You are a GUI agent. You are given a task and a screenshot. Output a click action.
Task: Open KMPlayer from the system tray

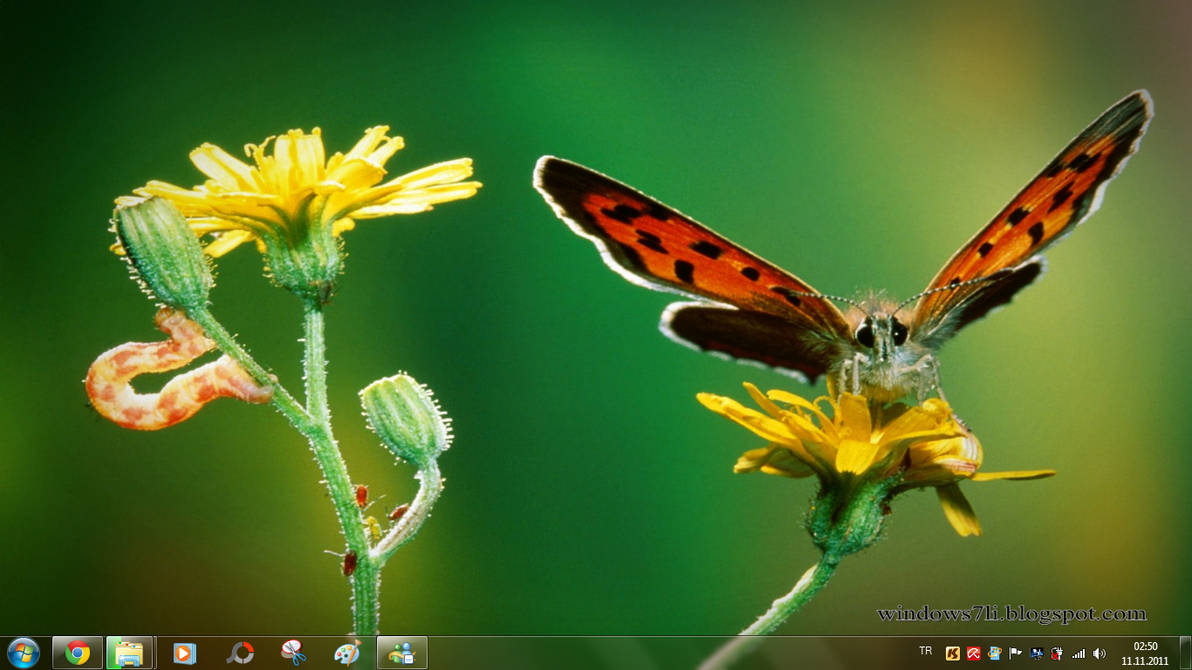click(x=952, y=653)
